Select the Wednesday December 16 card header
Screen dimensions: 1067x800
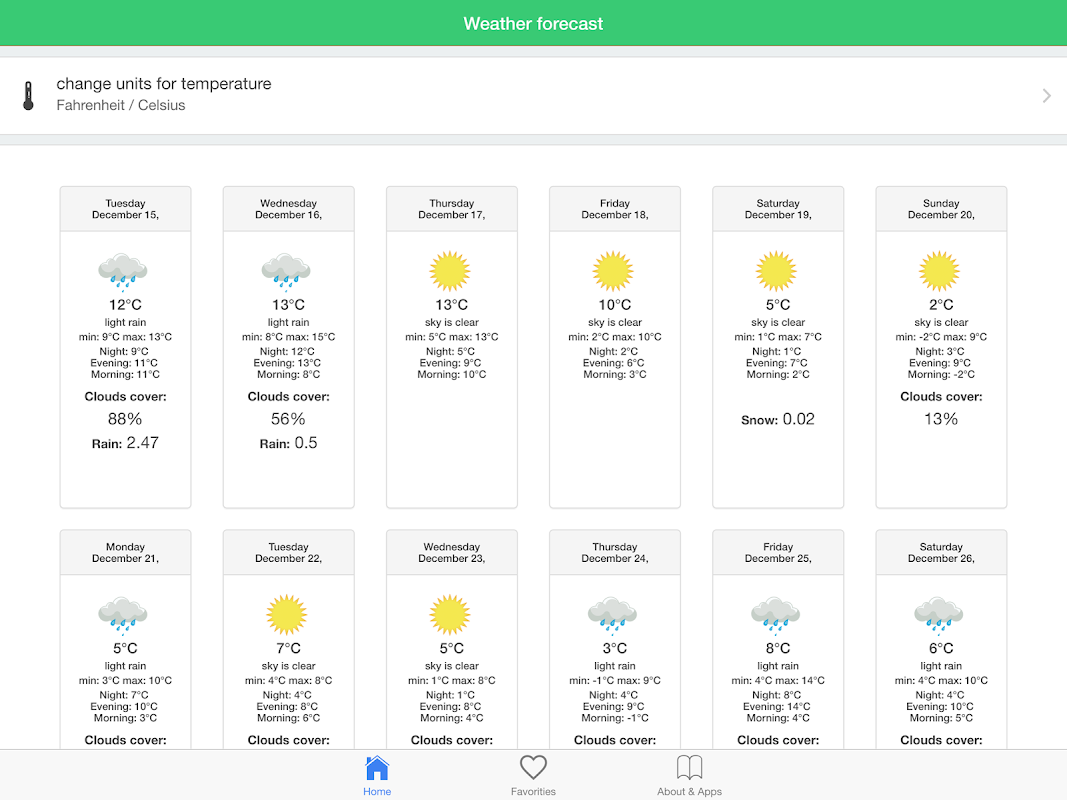289,209
